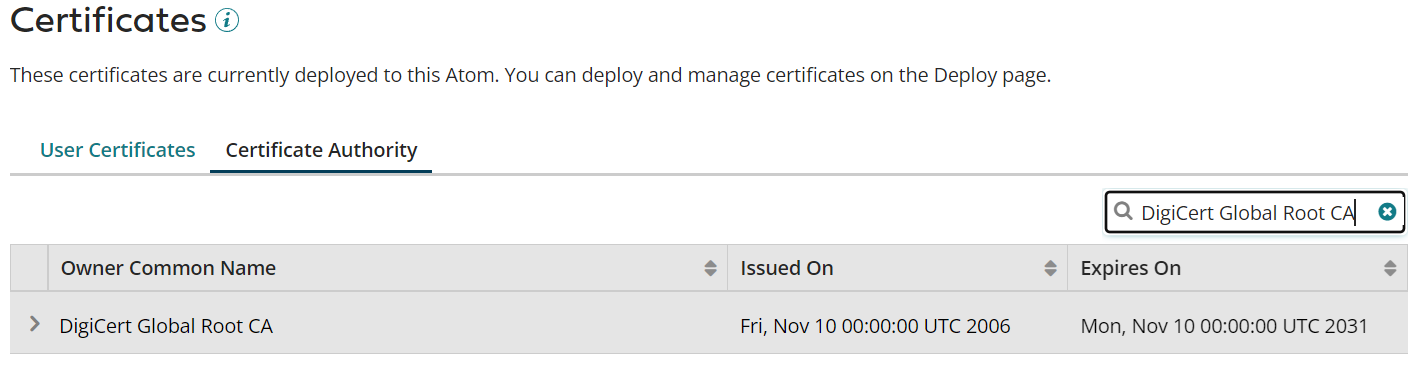Click the Owner Common Name column header
Screen dimensions: 1418x367
[168, 268]
